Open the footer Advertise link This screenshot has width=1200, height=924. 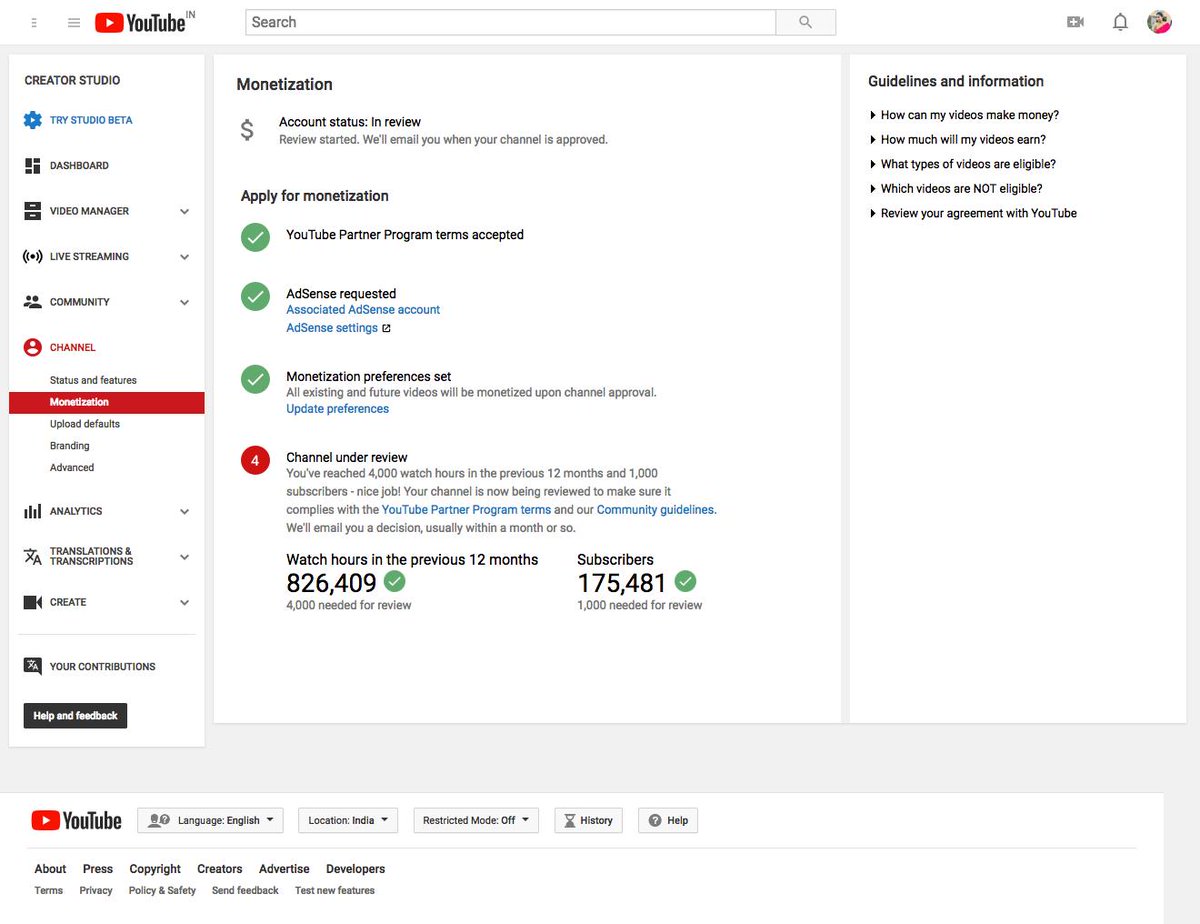pos(284,869)
